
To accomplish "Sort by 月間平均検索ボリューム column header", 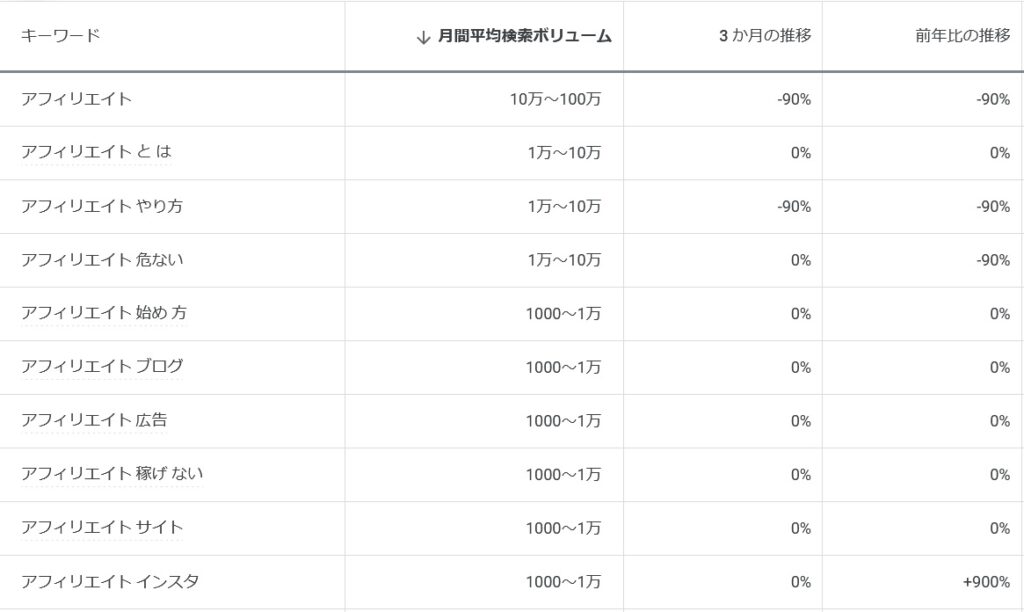I will click(x=524, y=36).
